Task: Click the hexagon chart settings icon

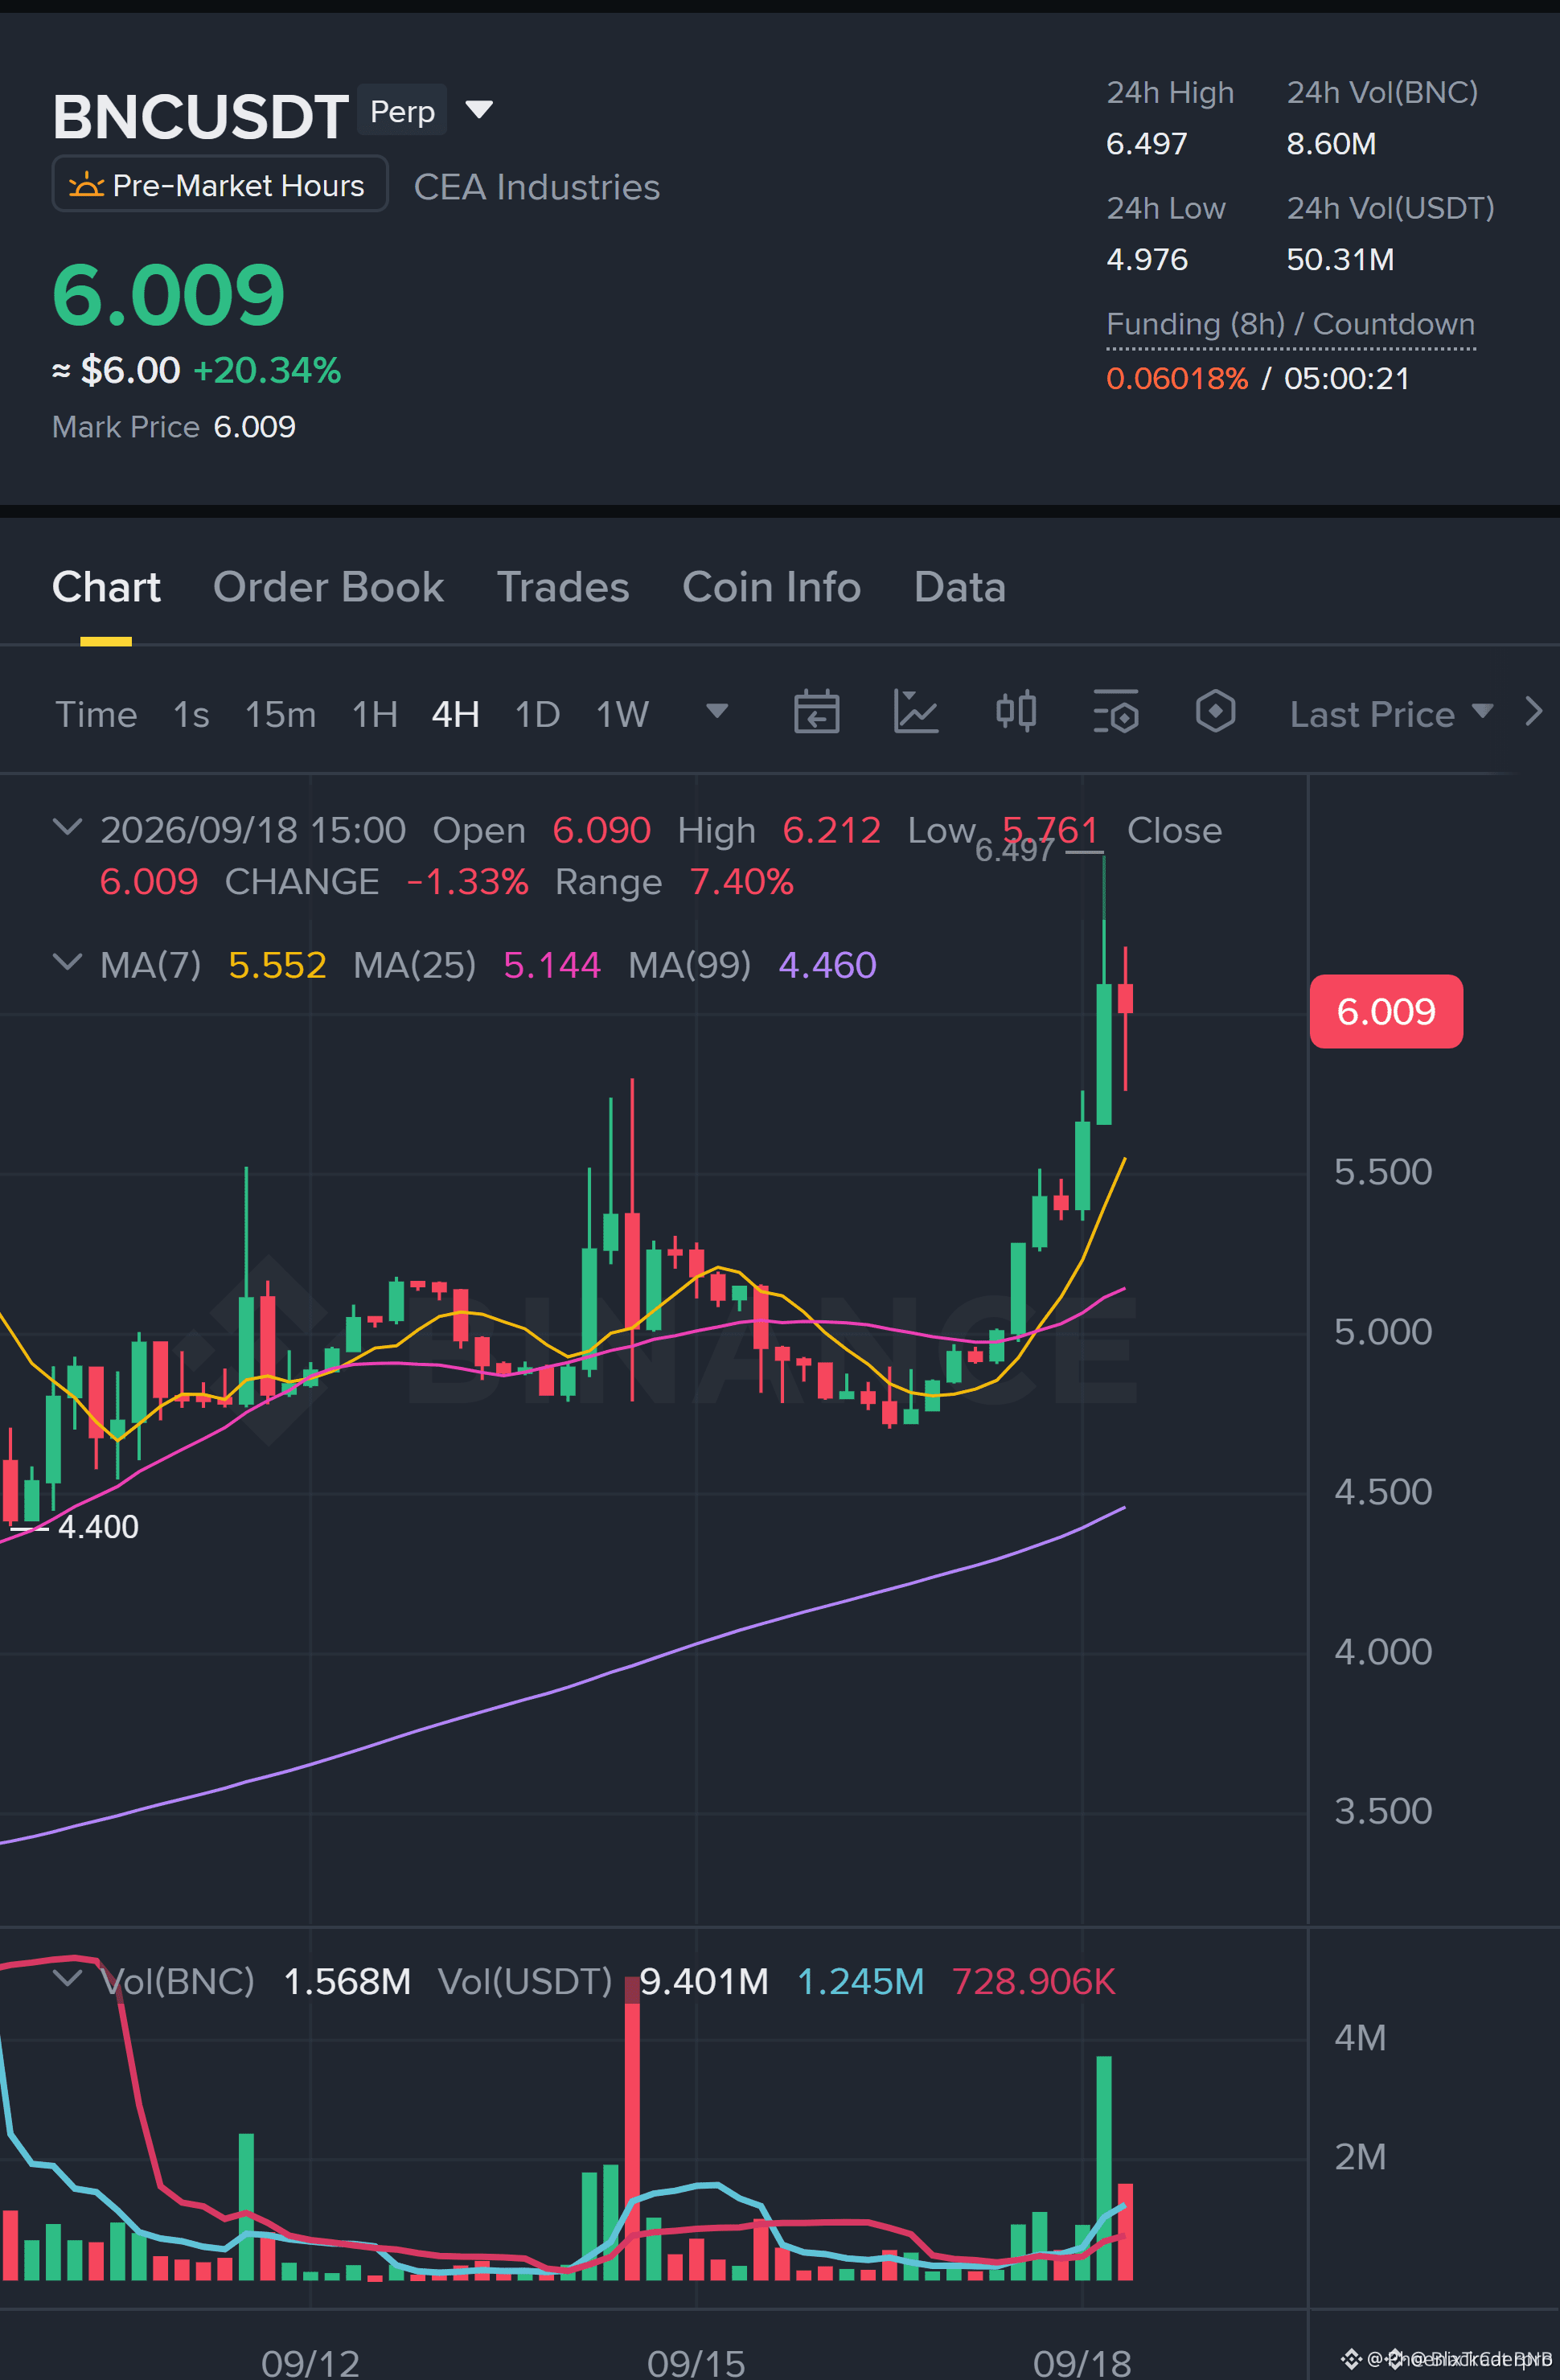Action: tap(1215, 712)
